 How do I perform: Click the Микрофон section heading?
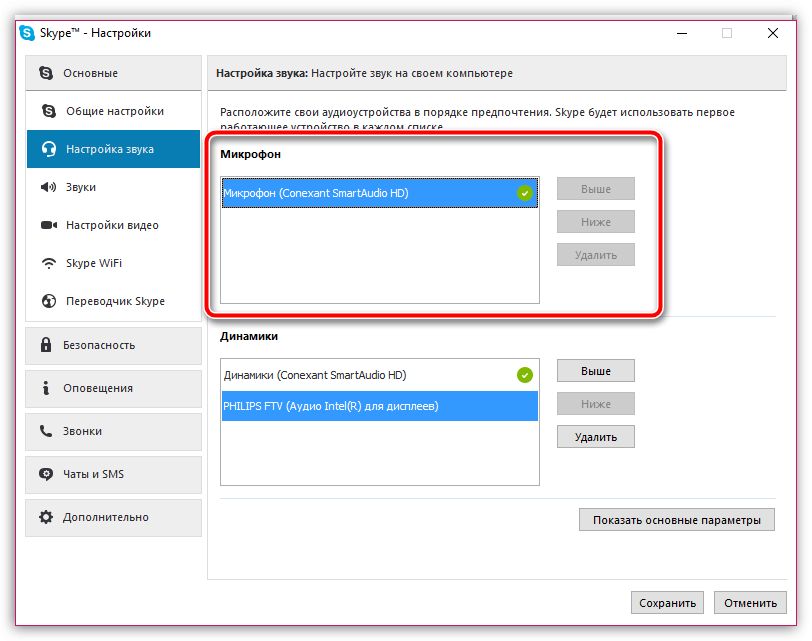pos(251,154)
